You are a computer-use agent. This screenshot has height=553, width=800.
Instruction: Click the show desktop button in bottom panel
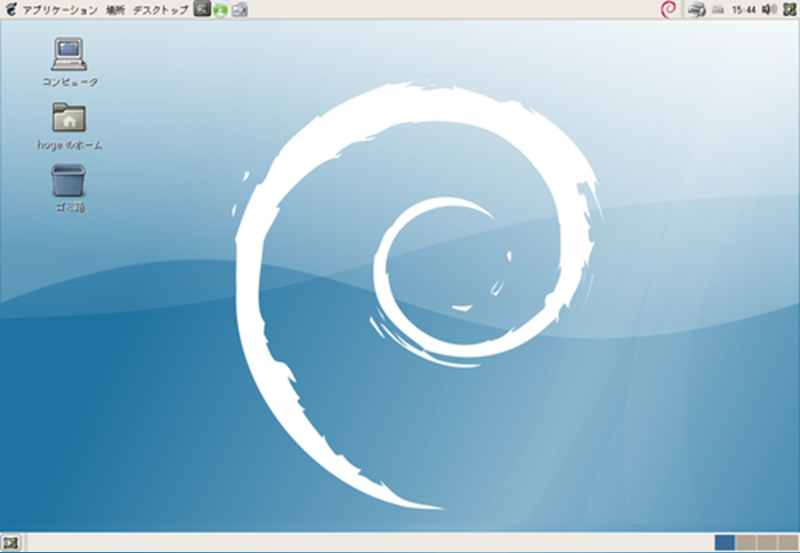coord(11,543)
